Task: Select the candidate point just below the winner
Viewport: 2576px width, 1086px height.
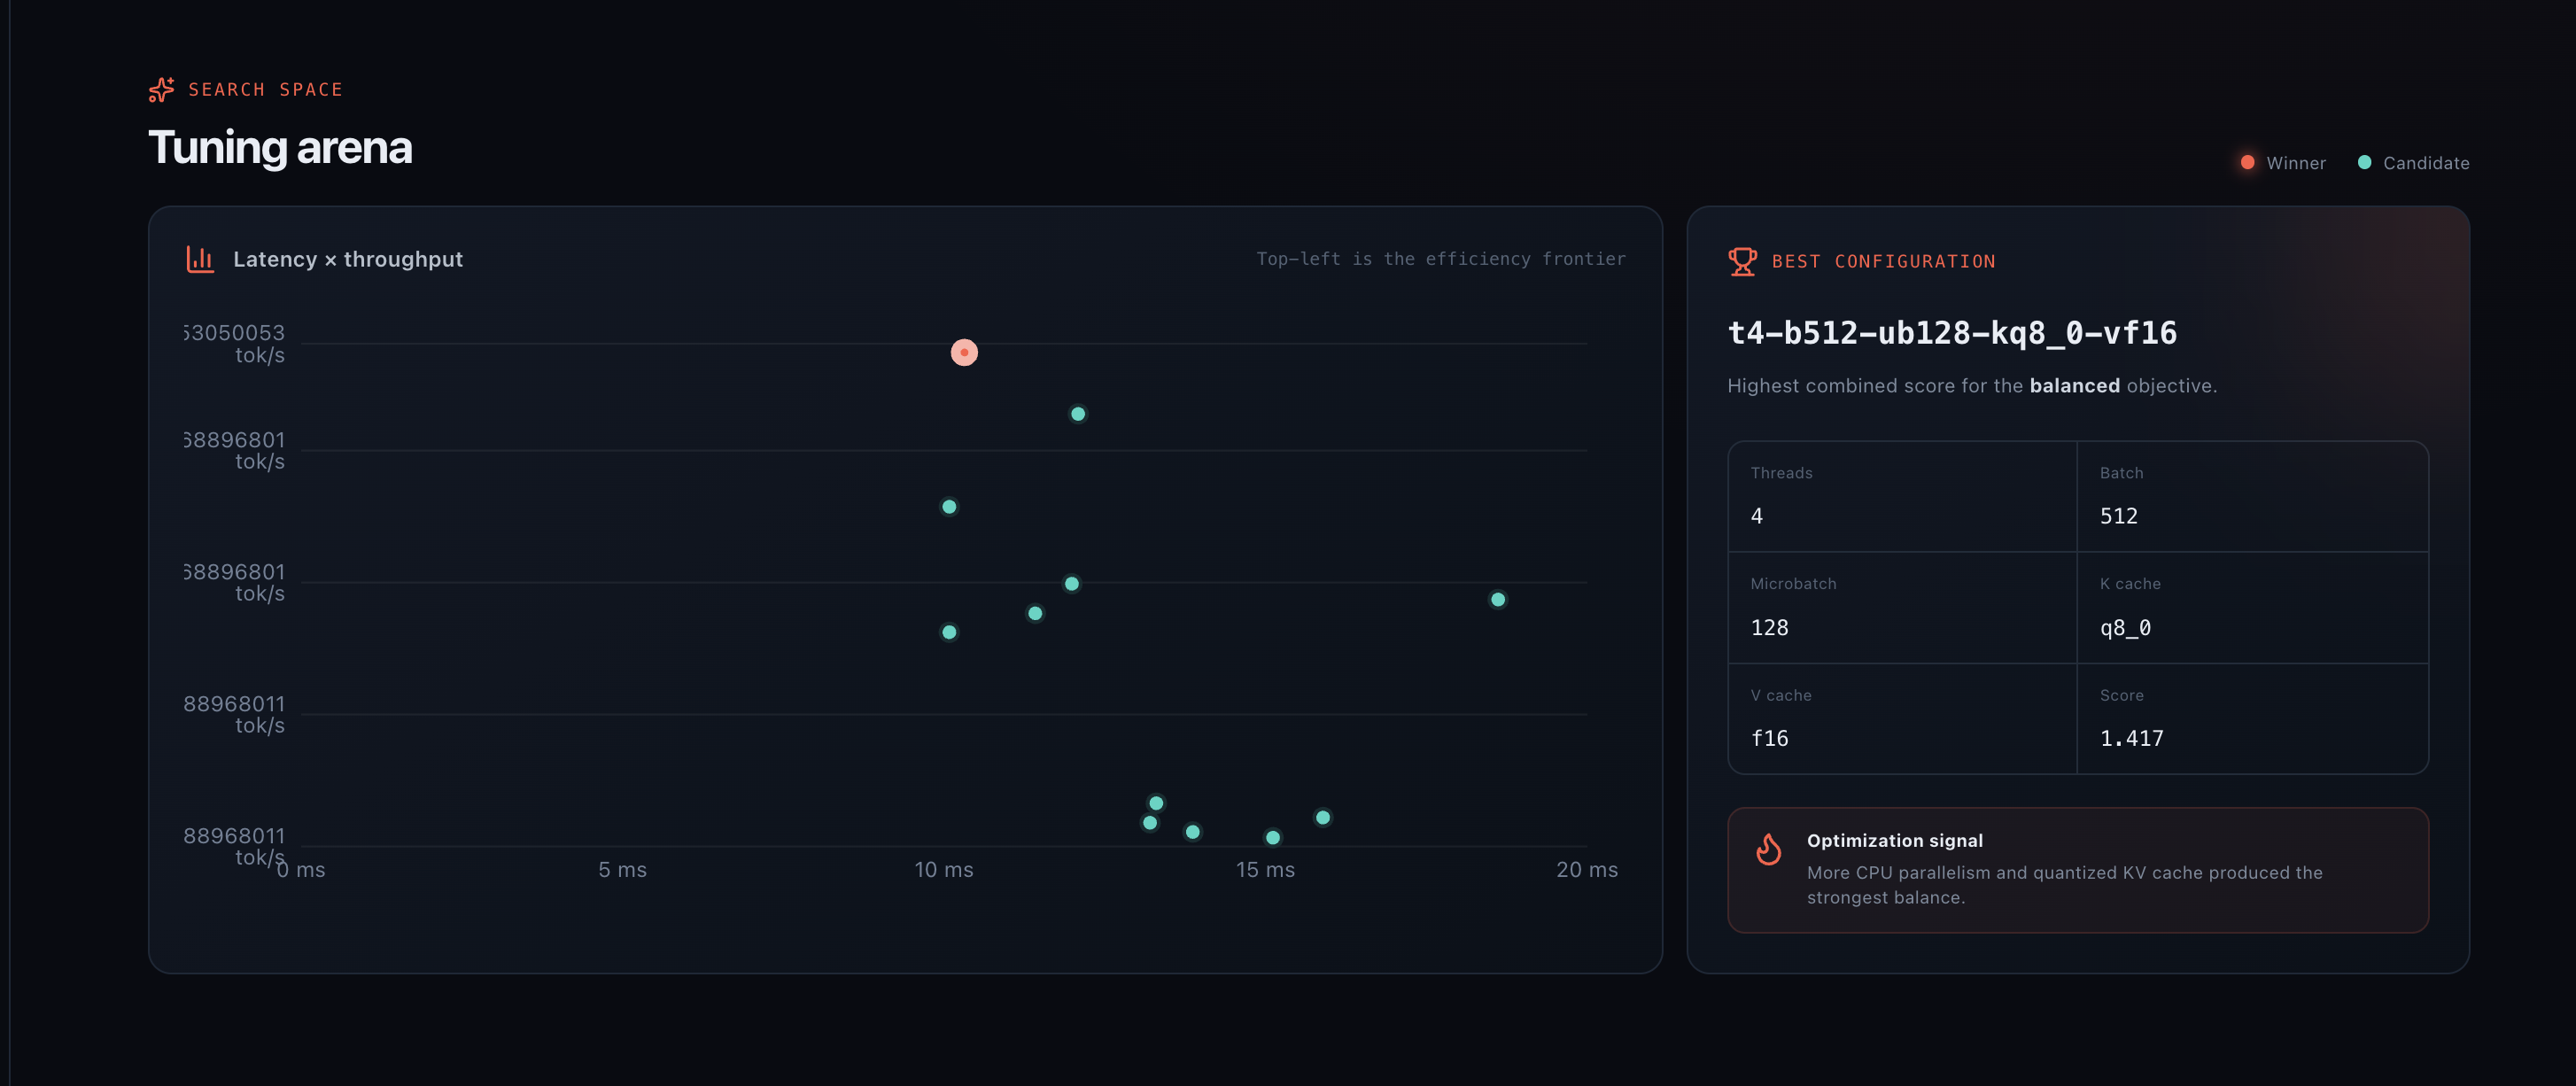Action: point(1078,414)
